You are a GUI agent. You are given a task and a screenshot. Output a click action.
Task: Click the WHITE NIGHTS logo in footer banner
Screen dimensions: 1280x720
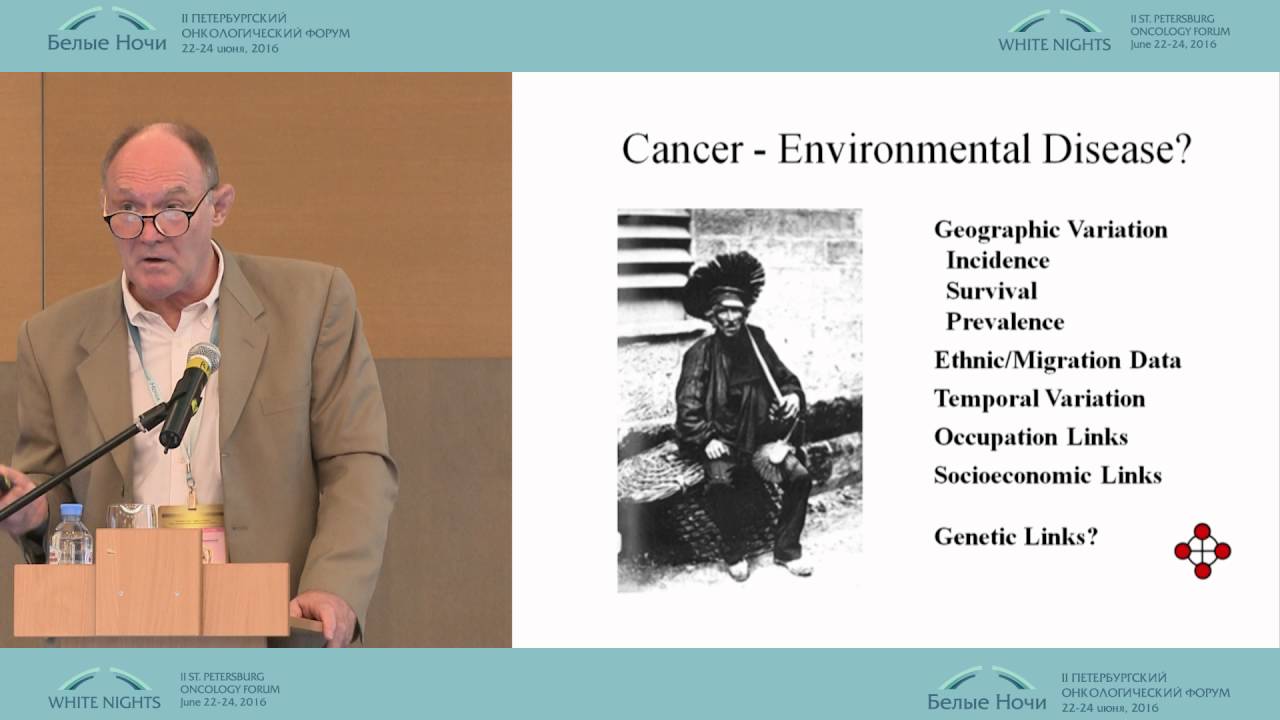point(104,688)
